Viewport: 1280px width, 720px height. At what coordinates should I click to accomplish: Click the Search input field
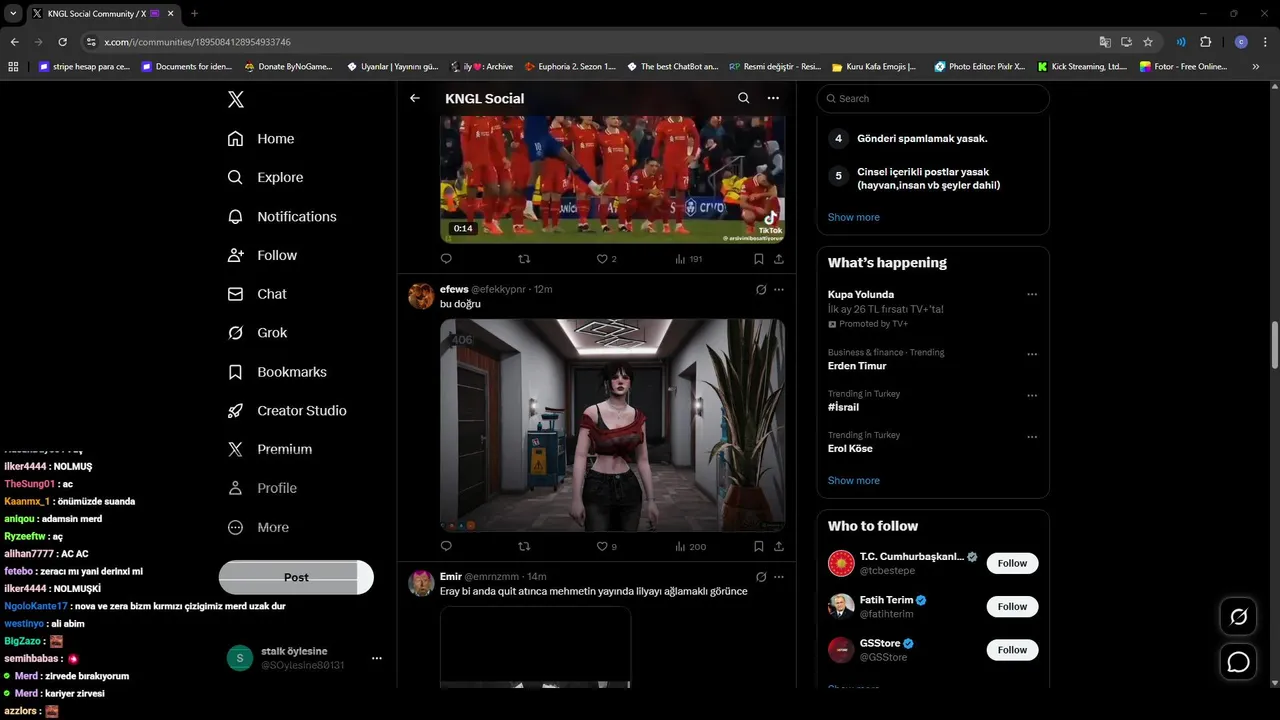[933, 98]
